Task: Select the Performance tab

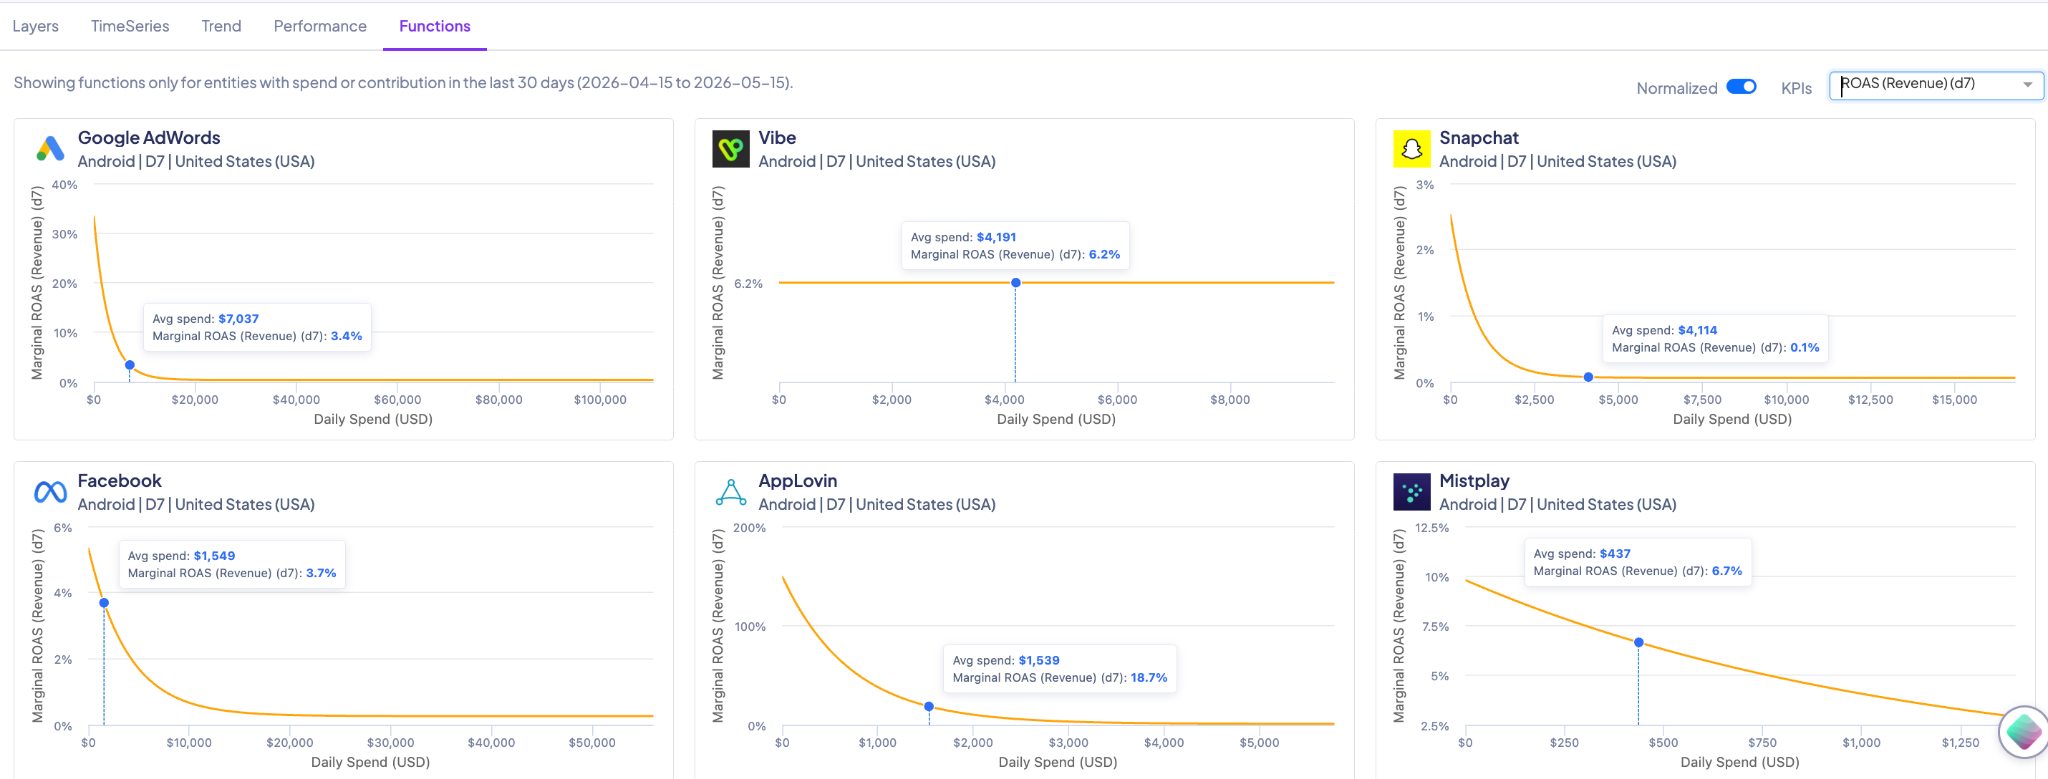Action: pyautogui.click(x=320, y=26)
